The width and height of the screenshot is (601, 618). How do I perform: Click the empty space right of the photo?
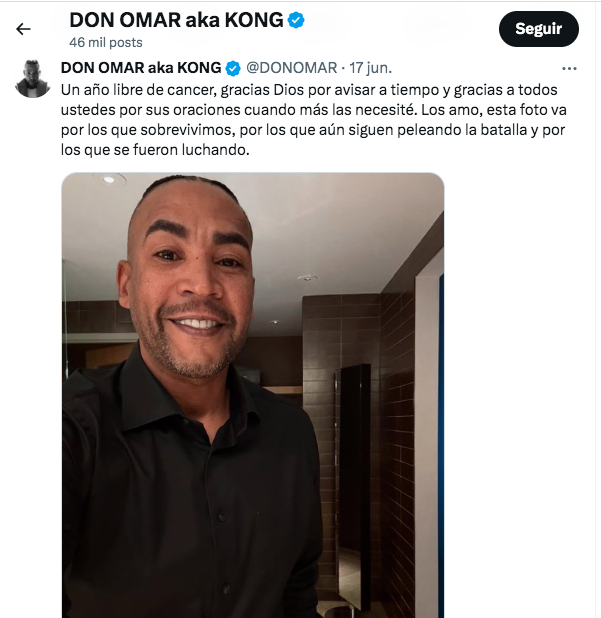click(x=518, y=394)
